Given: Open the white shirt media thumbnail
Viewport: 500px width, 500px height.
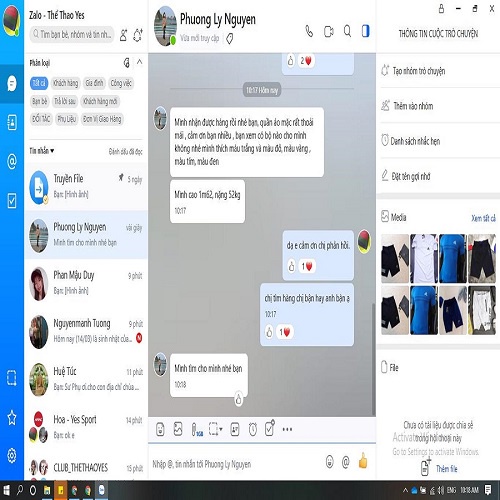Looking at the screenshot, I should 424,258.
